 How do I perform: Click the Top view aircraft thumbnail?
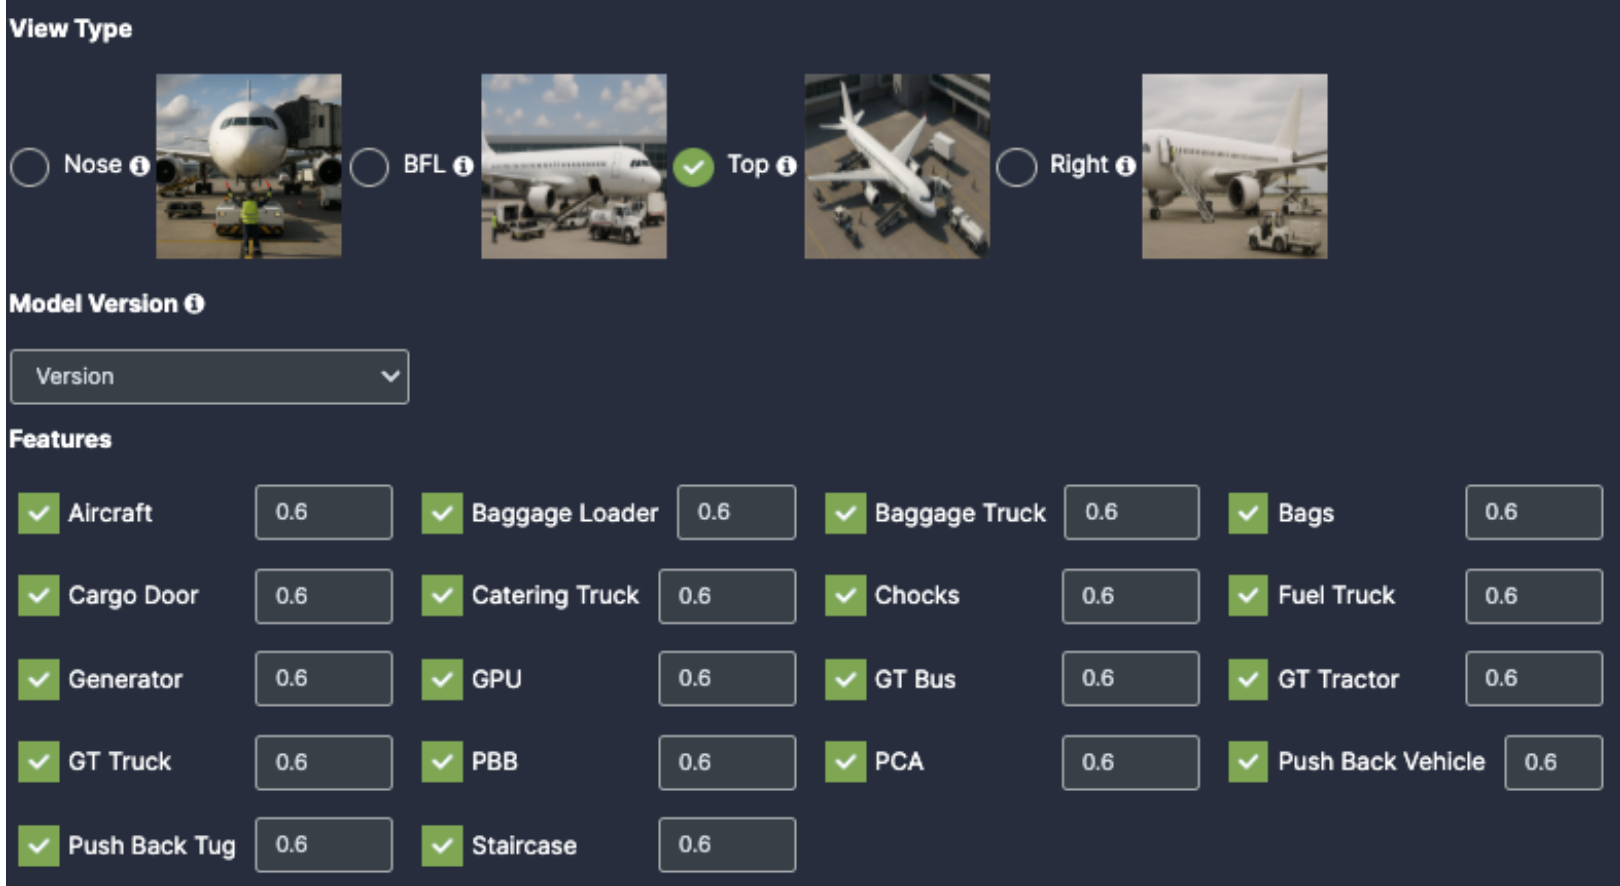click(x=897, y=166)
